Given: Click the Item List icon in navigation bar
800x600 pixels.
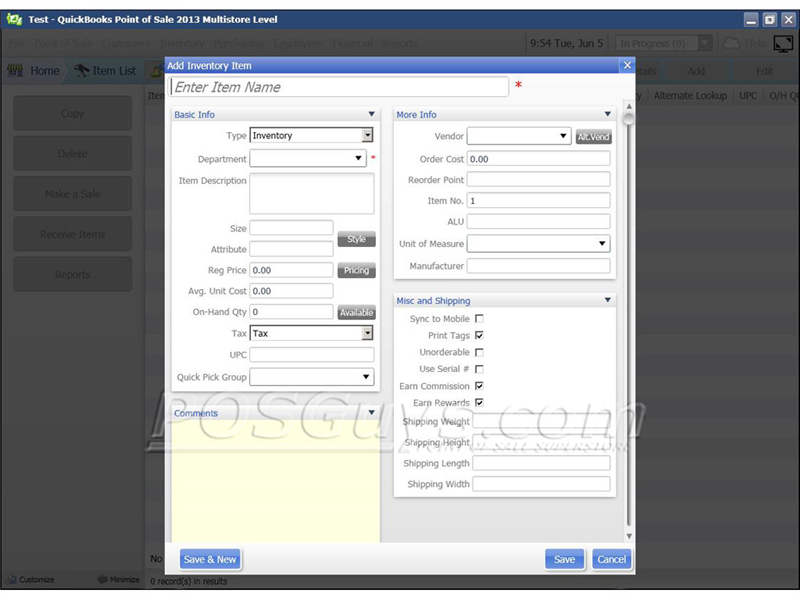Looking at the screenshot, I should pyautogui.click(x=82, y=70).
